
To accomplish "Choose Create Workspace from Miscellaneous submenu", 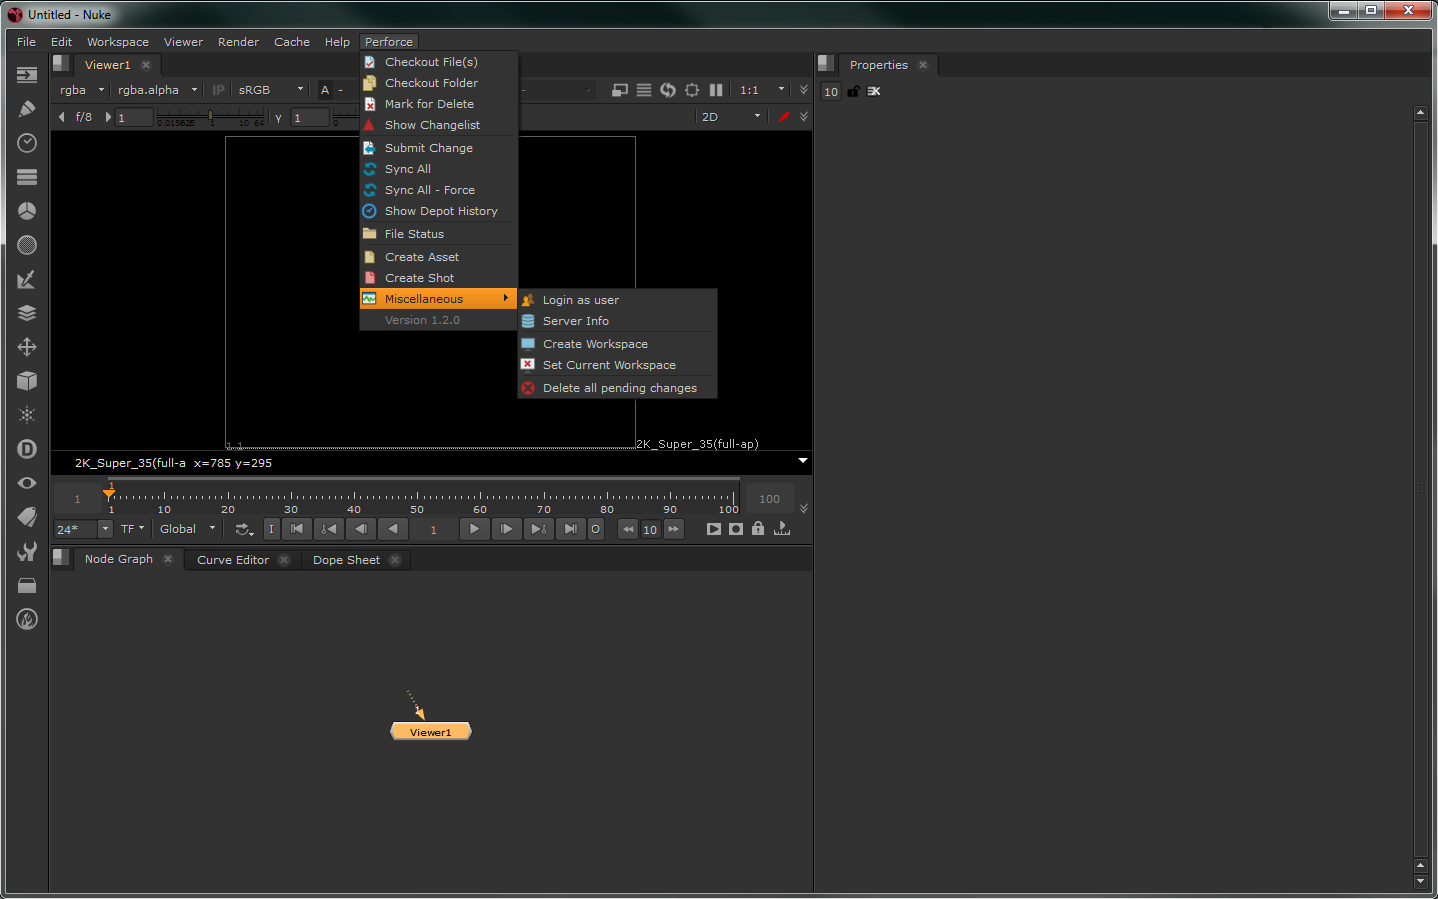I will [617, 344].
